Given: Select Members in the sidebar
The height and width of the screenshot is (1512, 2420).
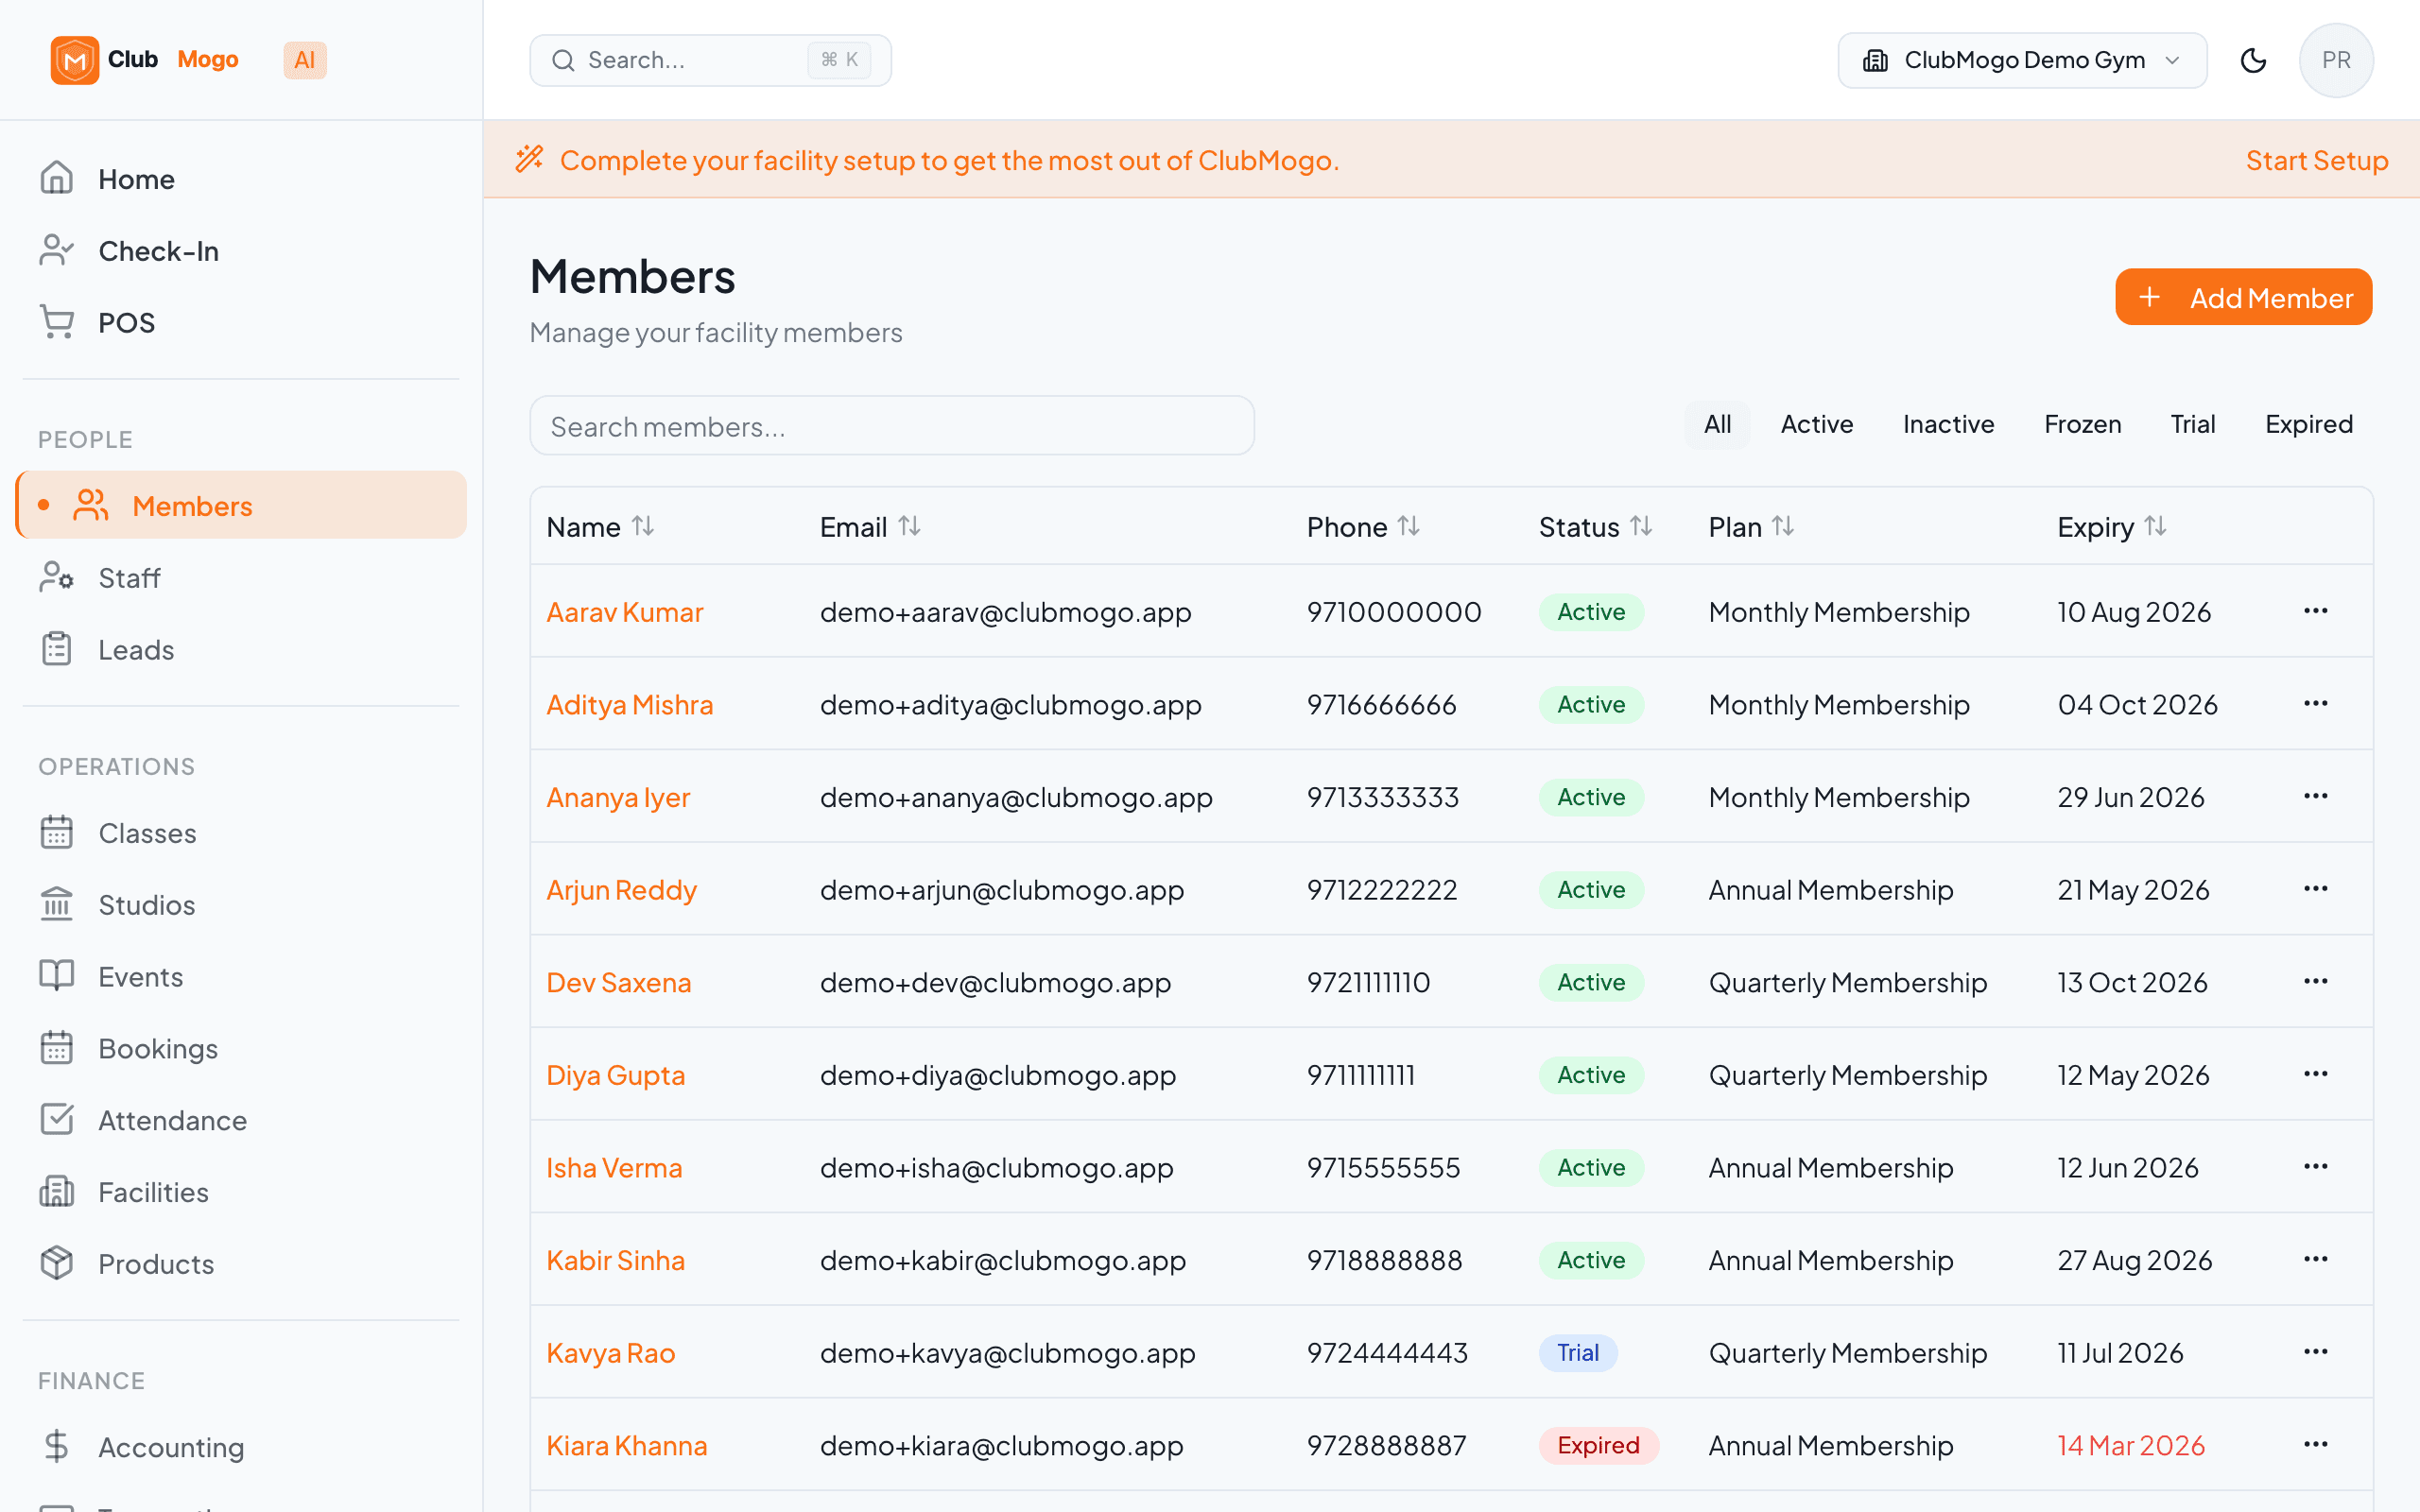Looking at the screenshot, I should pos(241,505).
